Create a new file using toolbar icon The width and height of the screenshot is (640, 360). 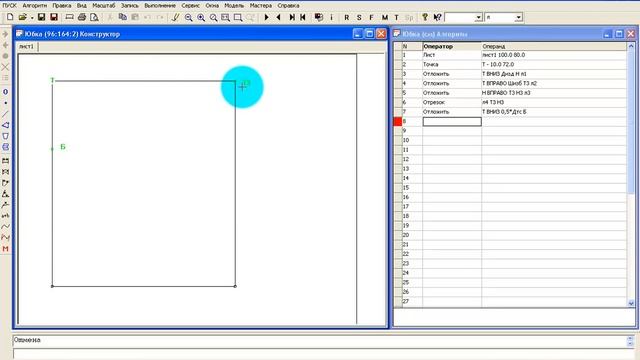(10, 17)
